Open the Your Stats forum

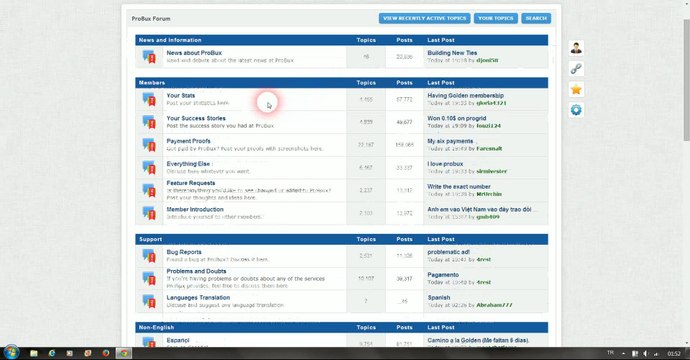180,96
